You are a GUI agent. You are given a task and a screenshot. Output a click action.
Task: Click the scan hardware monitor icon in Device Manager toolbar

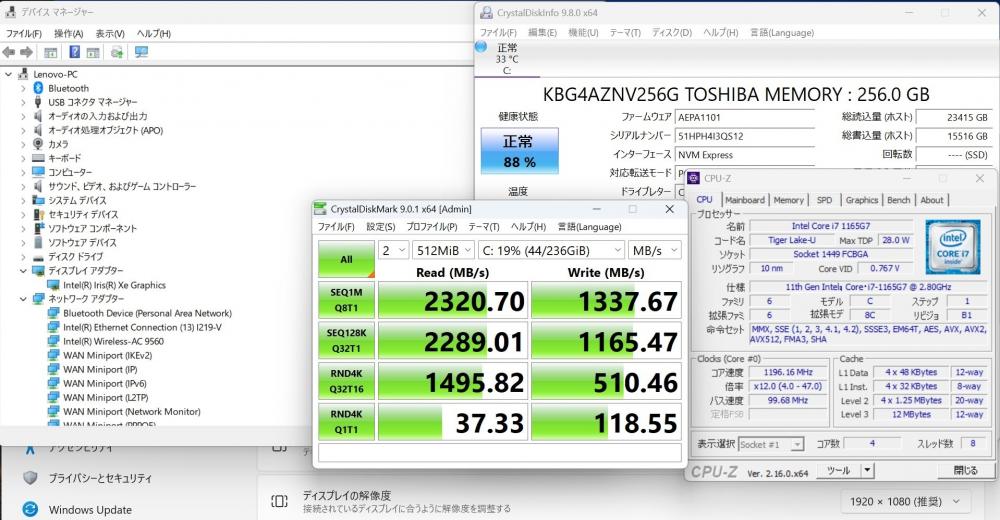(141, 52)
